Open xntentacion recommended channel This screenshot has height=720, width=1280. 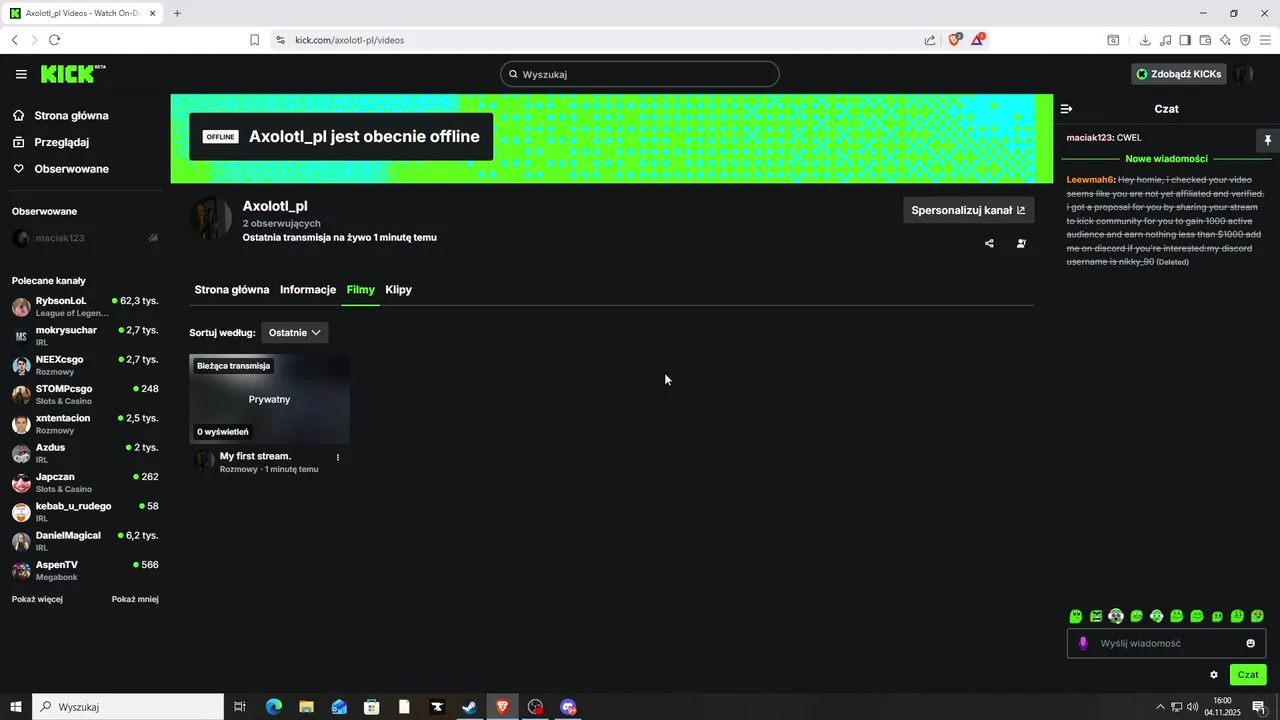coord(85,423)
